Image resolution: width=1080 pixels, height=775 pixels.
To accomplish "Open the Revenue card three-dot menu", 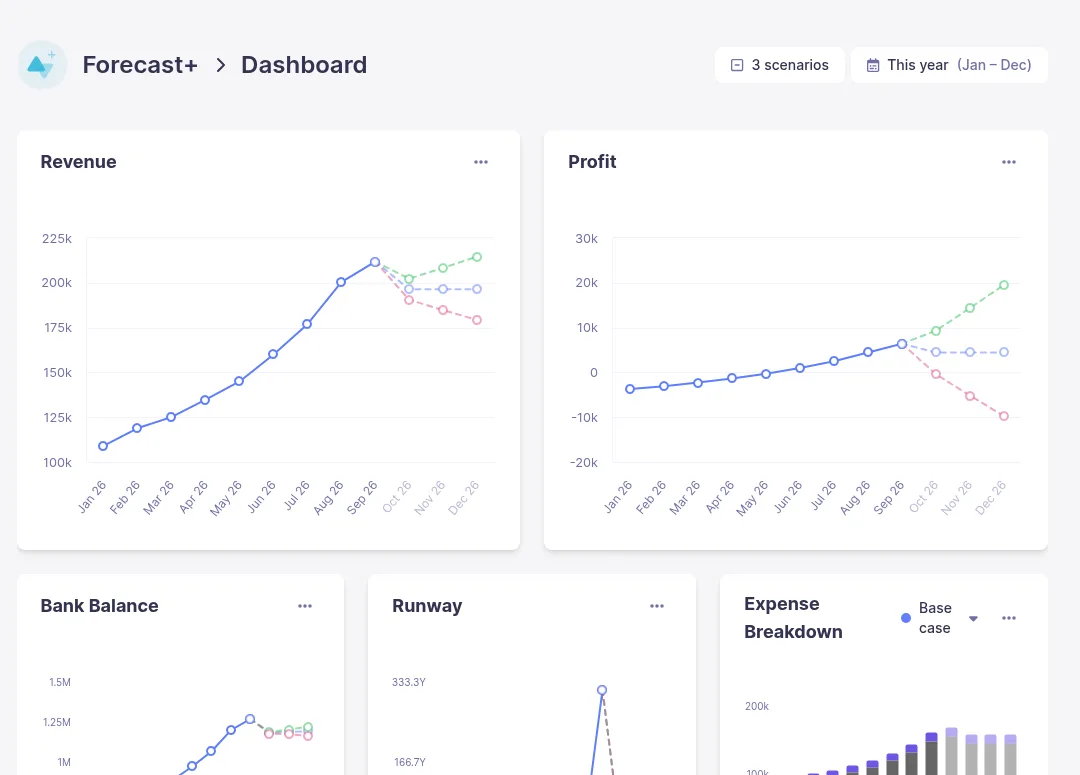I will [x=481, y=162].
